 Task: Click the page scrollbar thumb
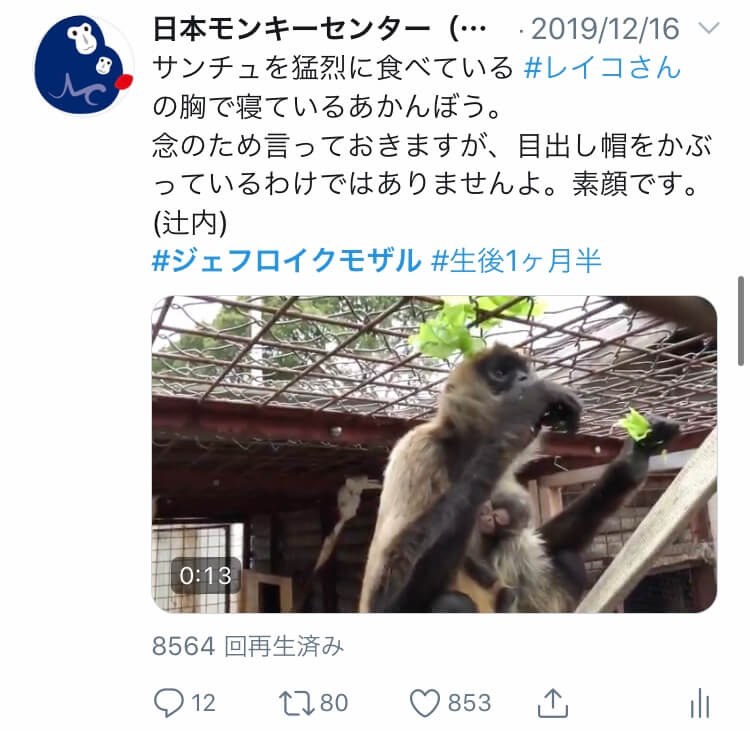pyautogui.click(x=740, y=321)
